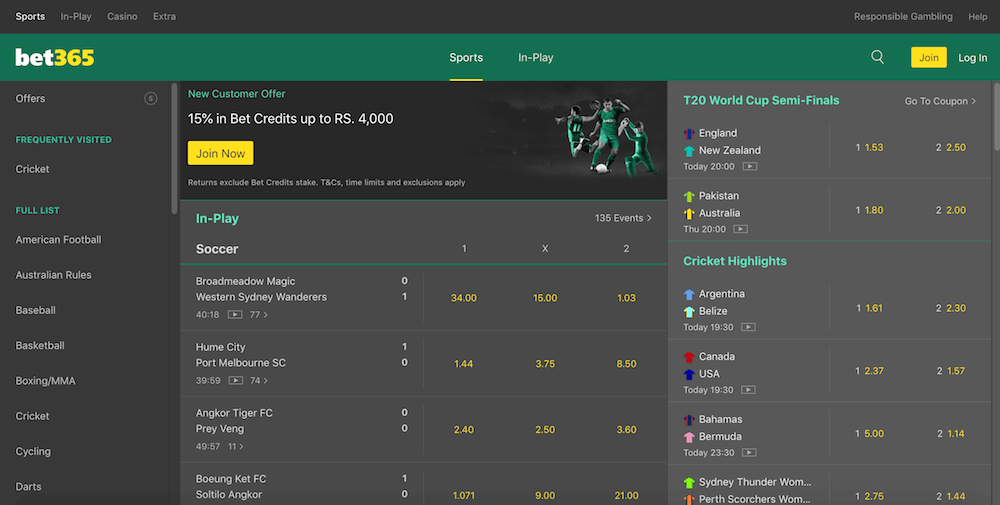Open Baseball in sidebar
The width and height of the screenshot is (1000, 505).
tap(36, 310)
